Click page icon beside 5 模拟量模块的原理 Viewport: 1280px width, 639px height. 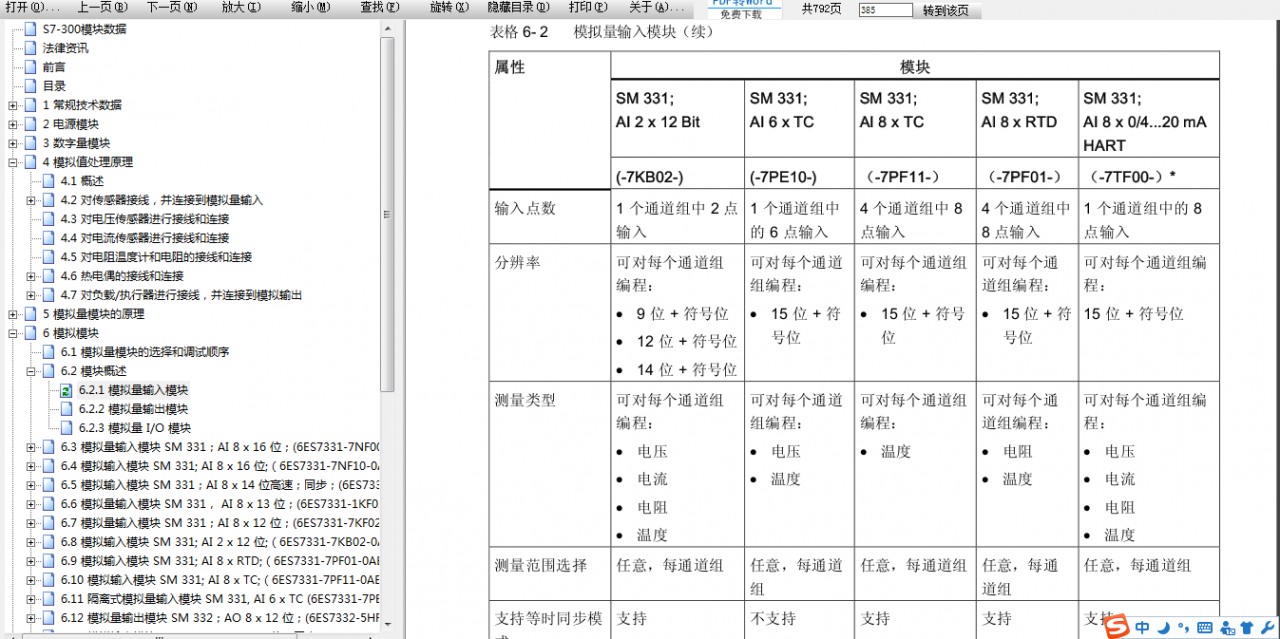click(x=30, y=314)
